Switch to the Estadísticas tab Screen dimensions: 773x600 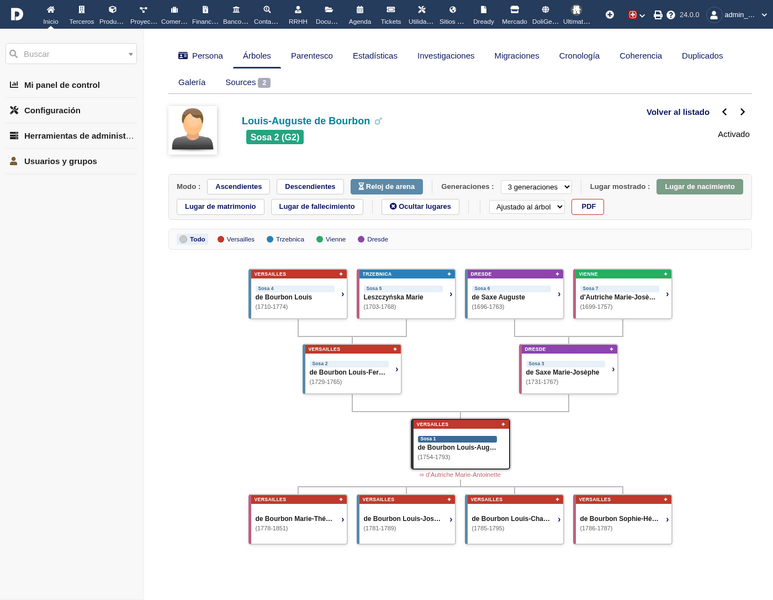(x=375, y=56)
